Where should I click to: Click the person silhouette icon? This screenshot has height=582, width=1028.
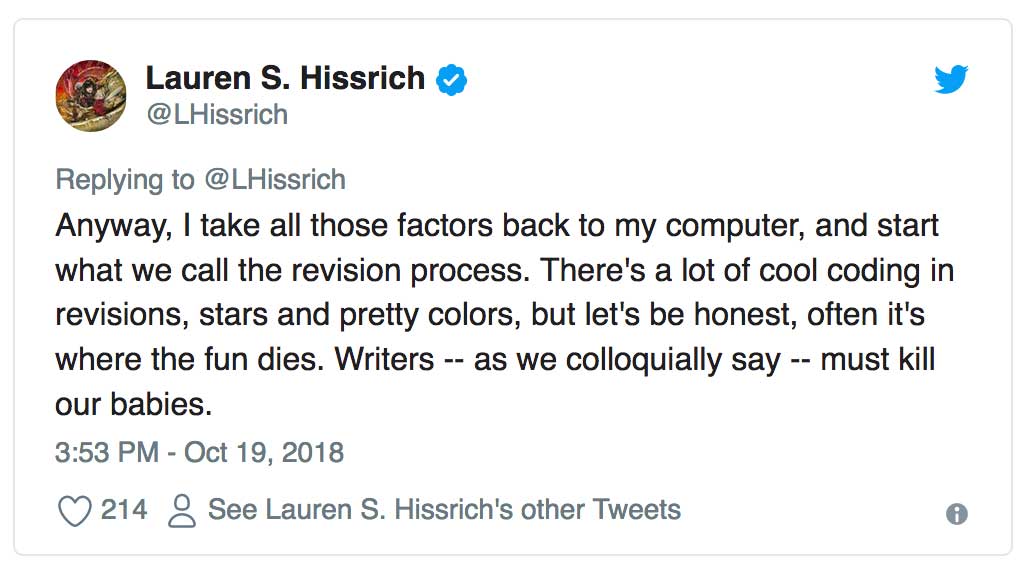[182, 511]
